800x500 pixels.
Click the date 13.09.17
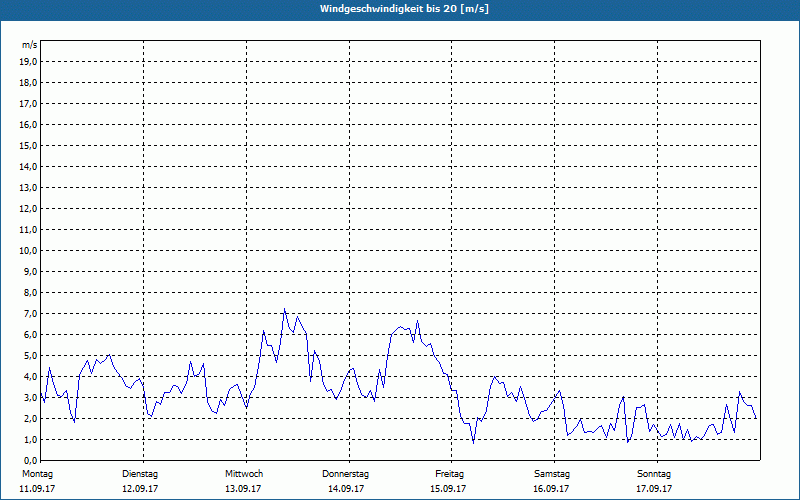click(243, 489)
